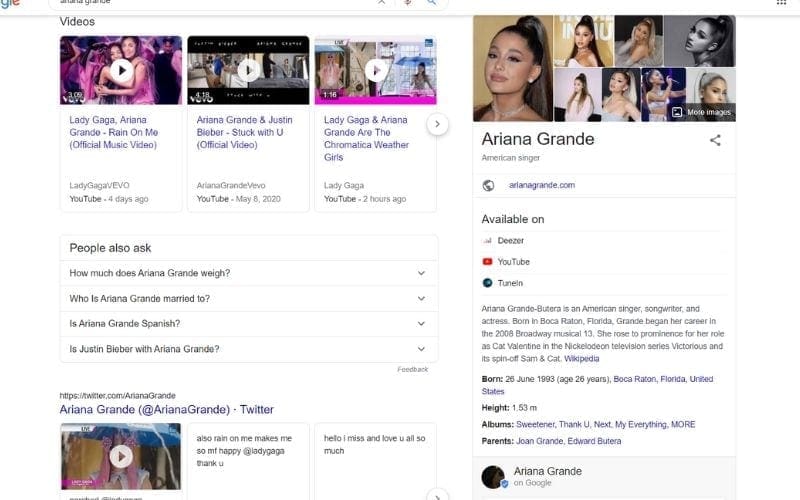800x500 pixels.
Task: Open the gold-background image thumbnail
Action: point(583,41)
